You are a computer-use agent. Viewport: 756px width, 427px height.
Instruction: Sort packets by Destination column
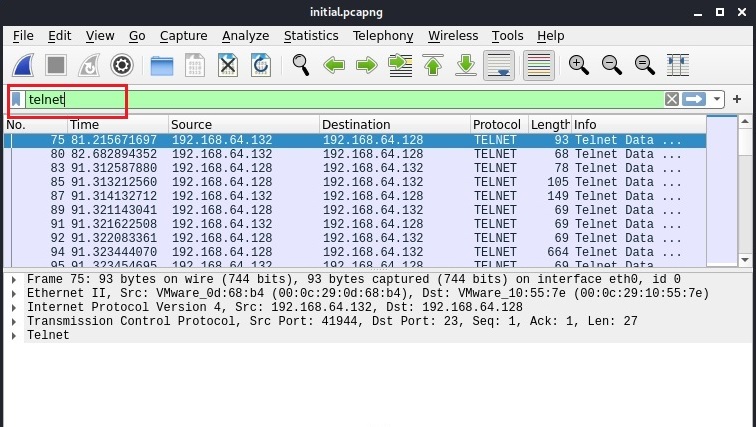pos(395,125)
